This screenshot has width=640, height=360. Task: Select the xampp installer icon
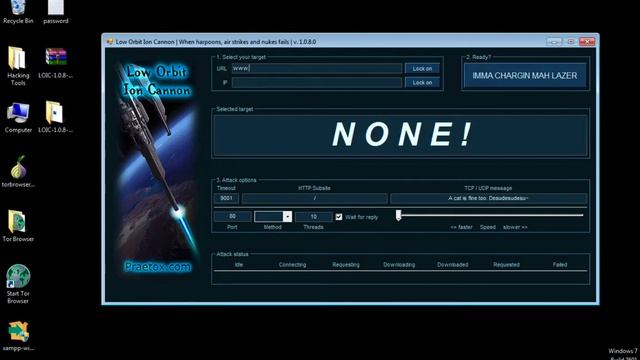[18, 336]
